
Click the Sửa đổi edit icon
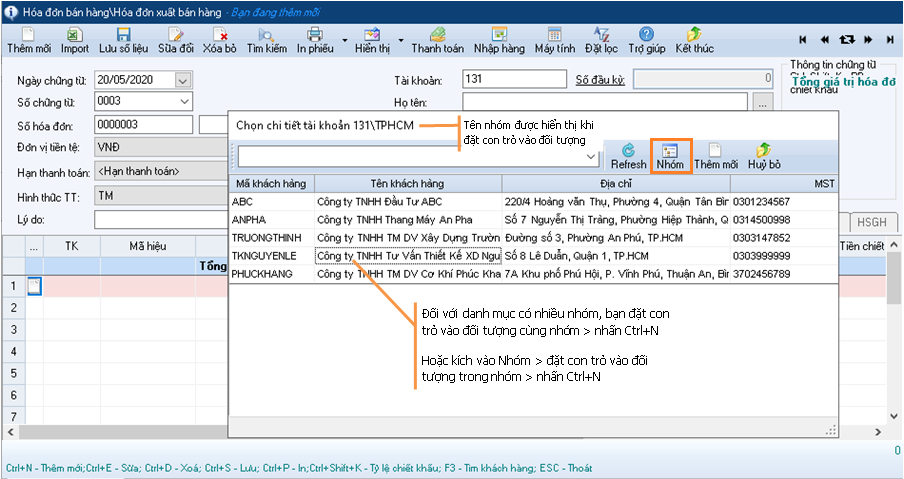pos(176,40)
